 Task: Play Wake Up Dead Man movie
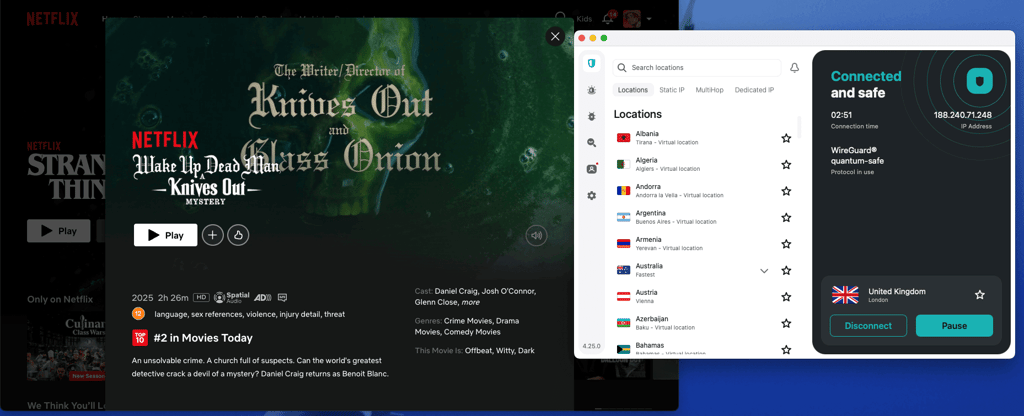pyautogui.click(x=165, y=235)
